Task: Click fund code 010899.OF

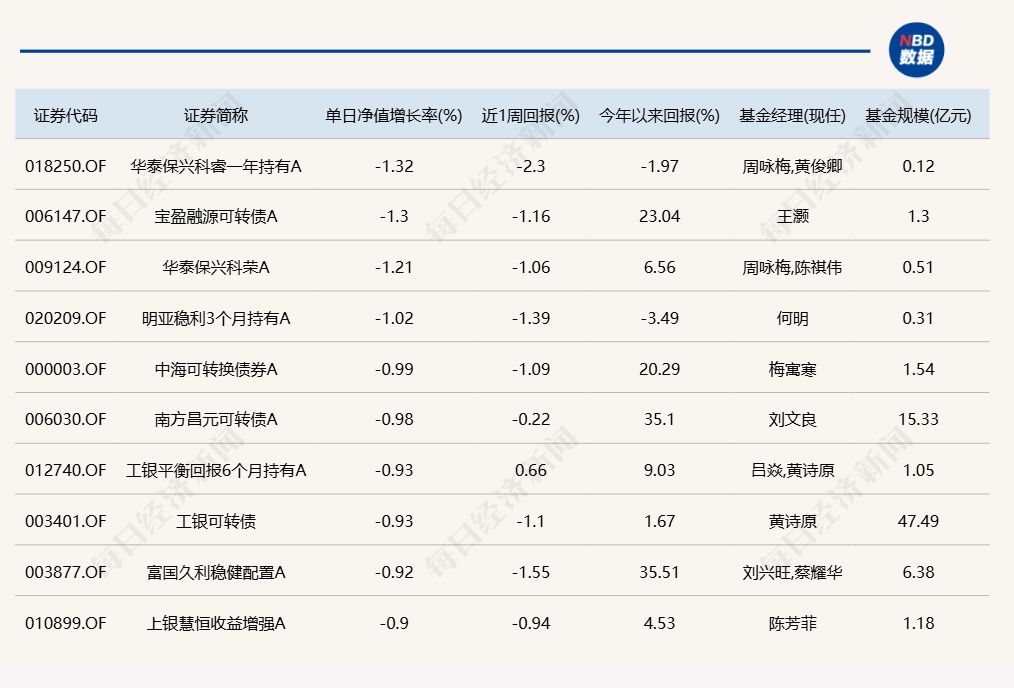Action: pos(65,623)
